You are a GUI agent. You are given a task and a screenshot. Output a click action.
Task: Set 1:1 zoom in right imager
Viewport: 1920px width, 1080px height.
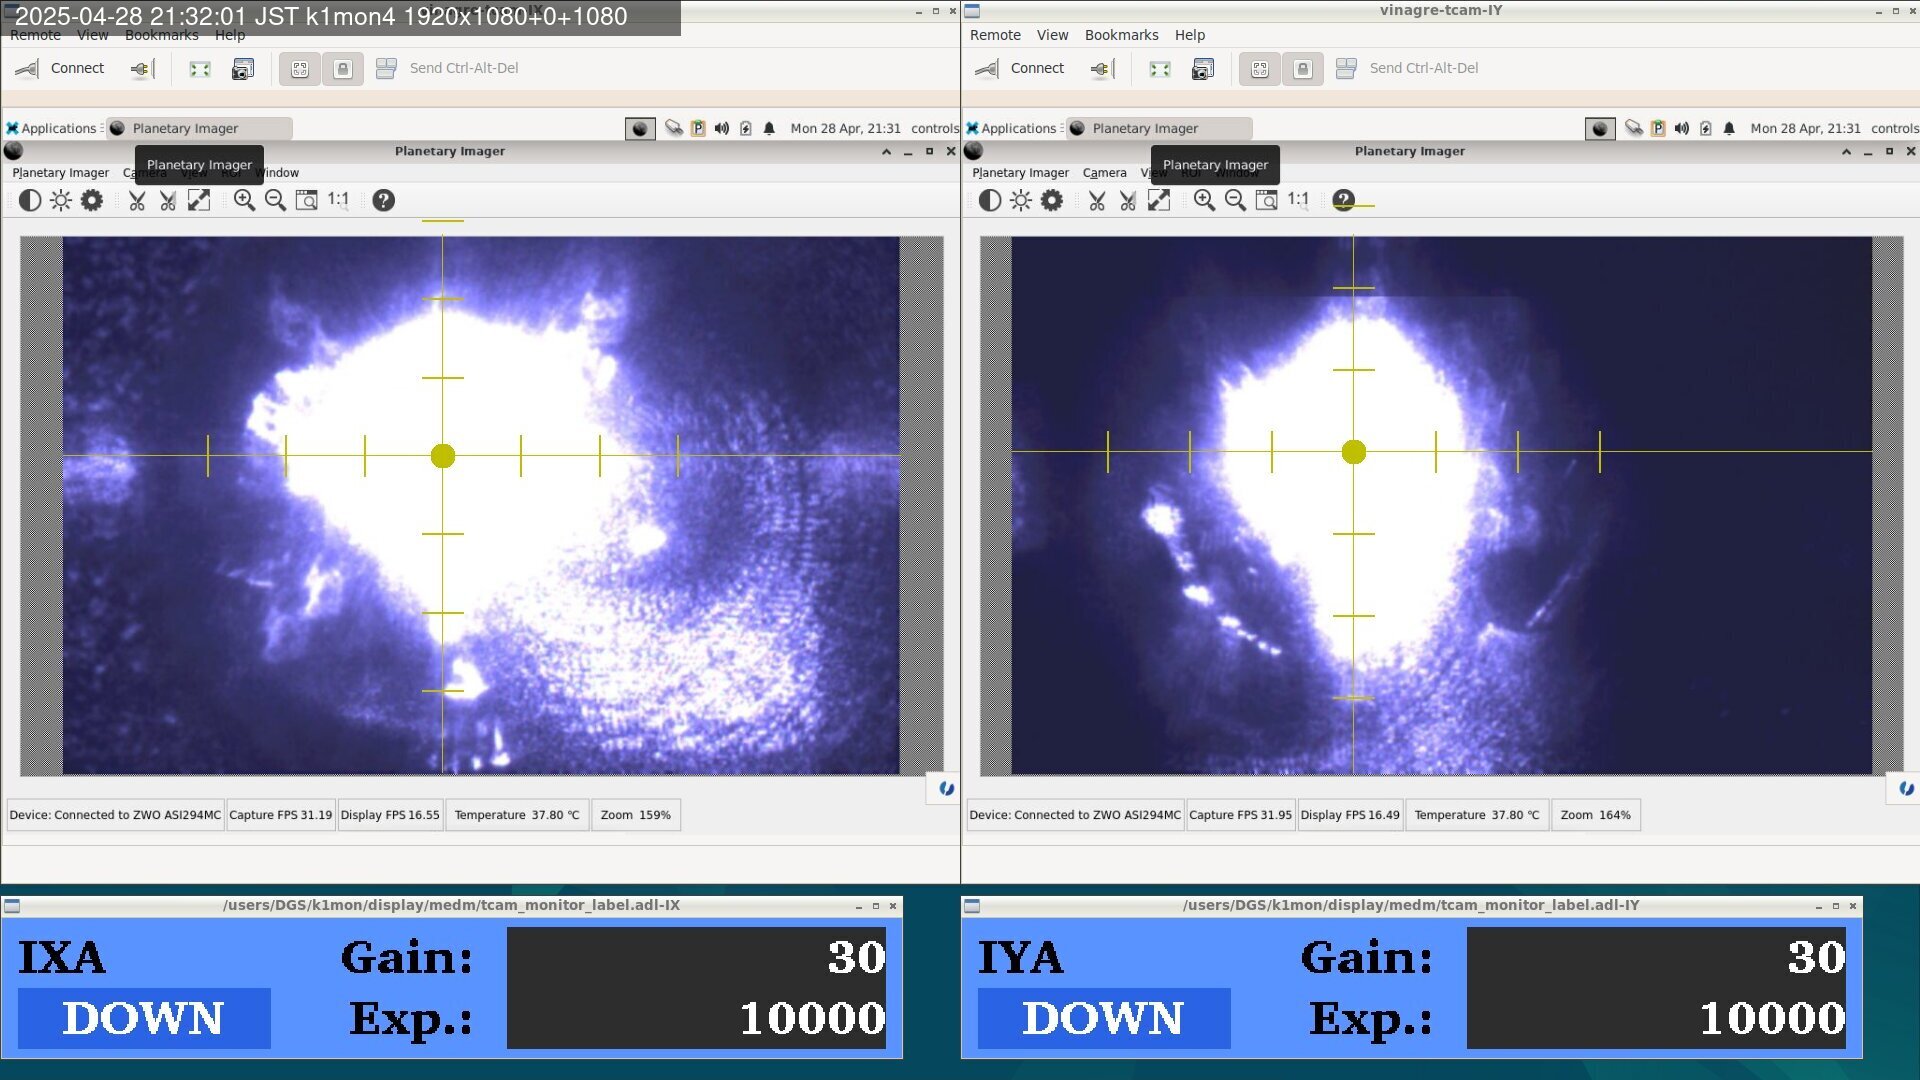(1298, 199)
